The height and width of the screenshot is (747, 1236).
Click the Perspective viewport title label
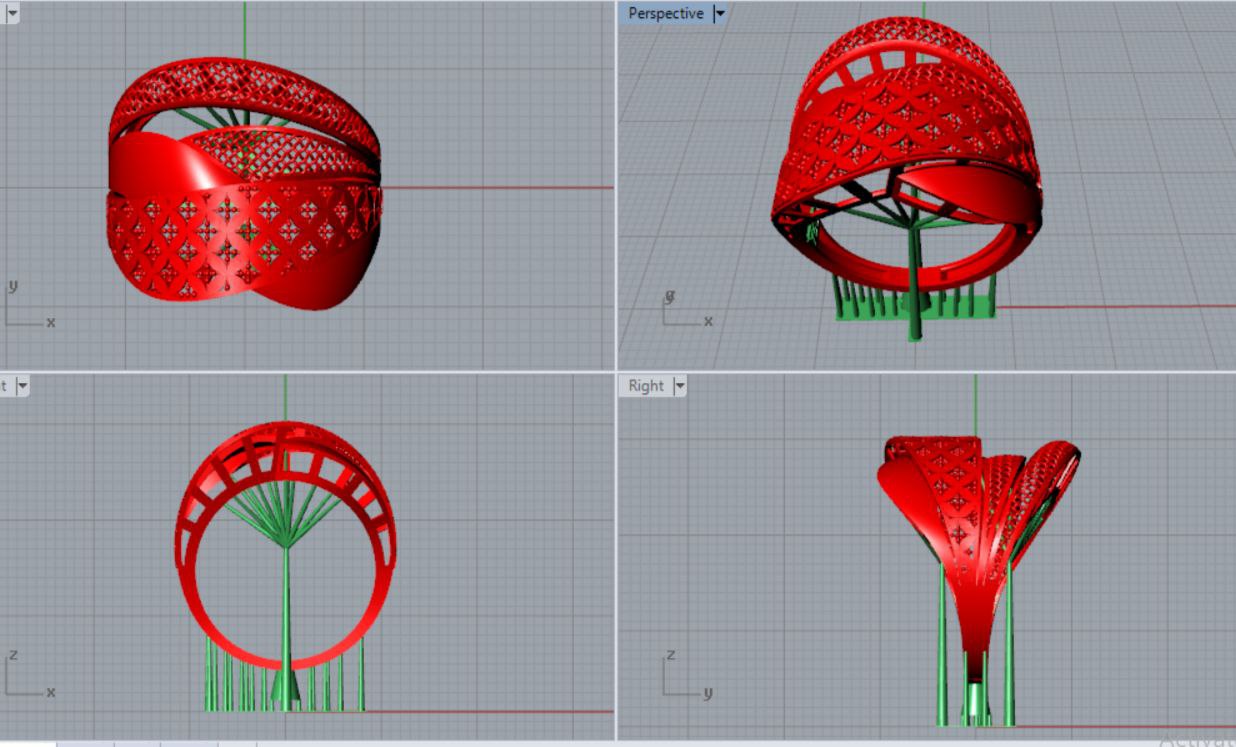click(665, 14)
